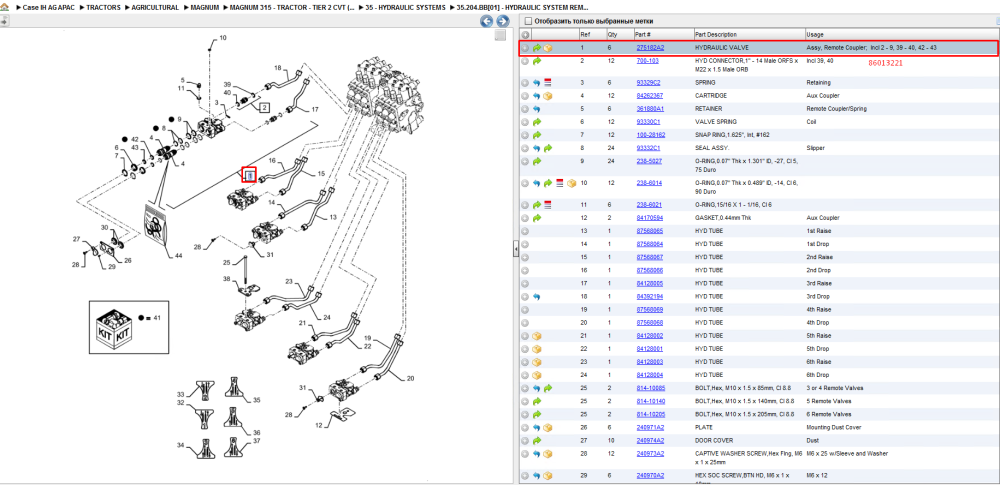Click box icon in 5th Raise HYD TUBE row
Image resolution: width=1000 pixels, height=485 pixels.
537,336
